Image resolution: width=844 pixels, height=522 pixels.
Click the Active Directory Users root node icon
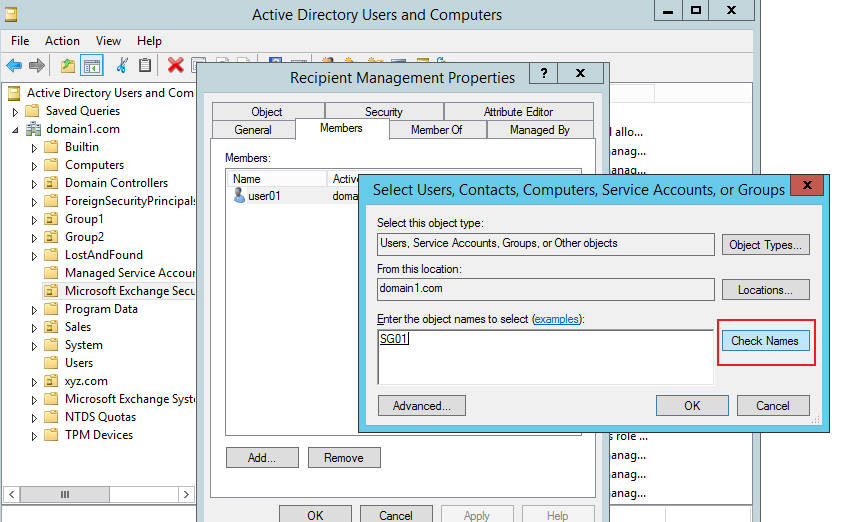point(14,93)
